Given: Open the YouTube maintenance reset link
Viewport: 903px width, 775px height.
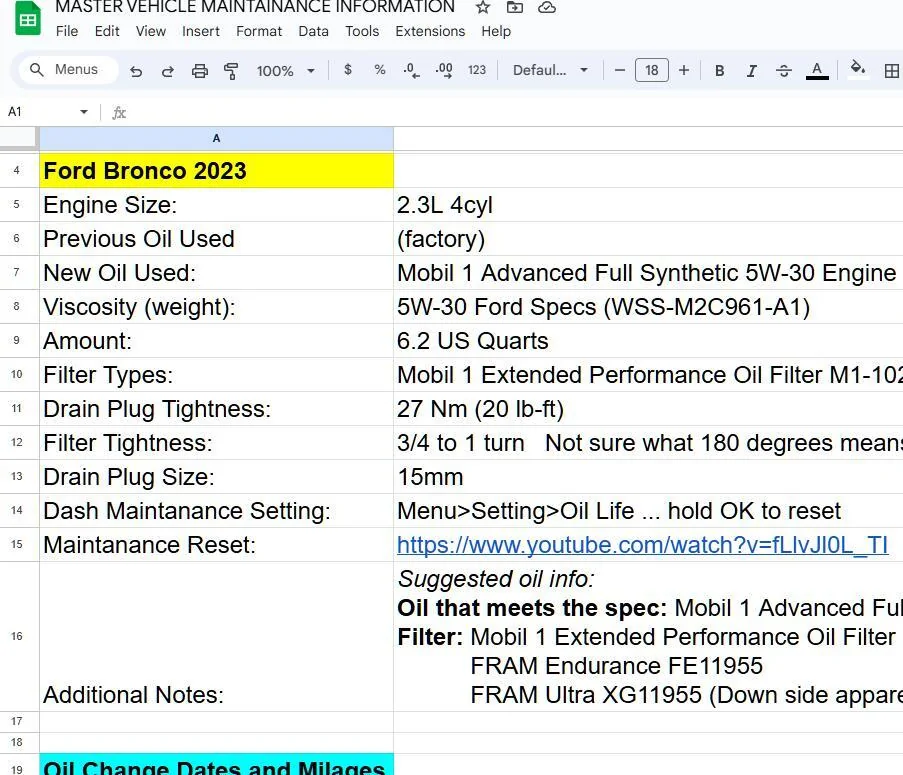Looking at the screenshot, I should (x=643, y=545).
